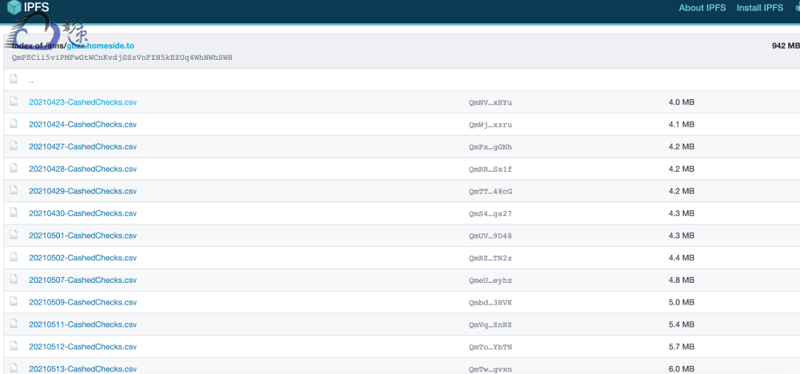The width and height of the screenshot is (800, 374).
Task: Click file icon for 20210507-CashedChecks.csv
Action: coord(14,279)
